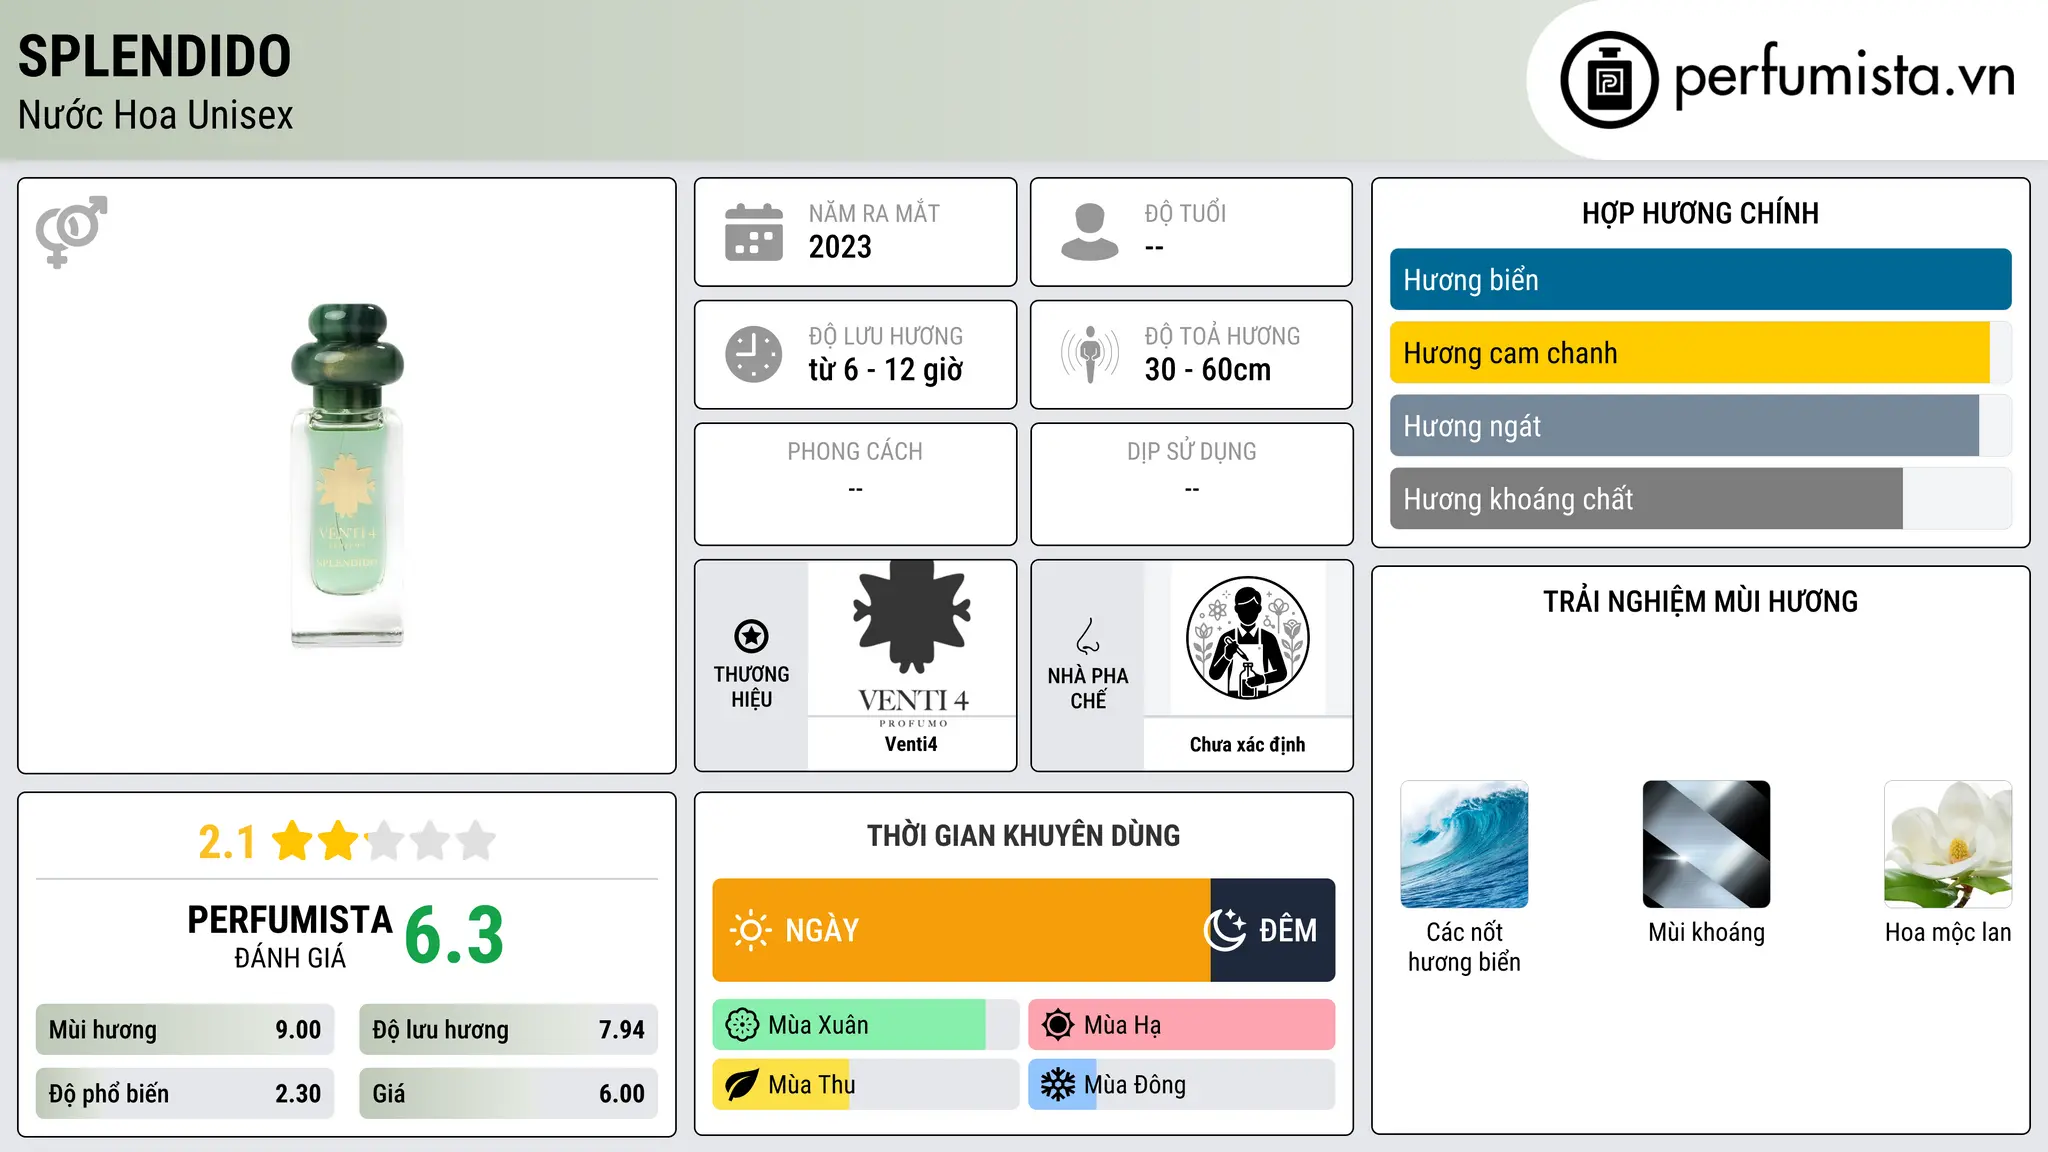Screen dimensions: 2048x1152
Task: Click the SPLENDIDO title
Action: coord(154,56)
